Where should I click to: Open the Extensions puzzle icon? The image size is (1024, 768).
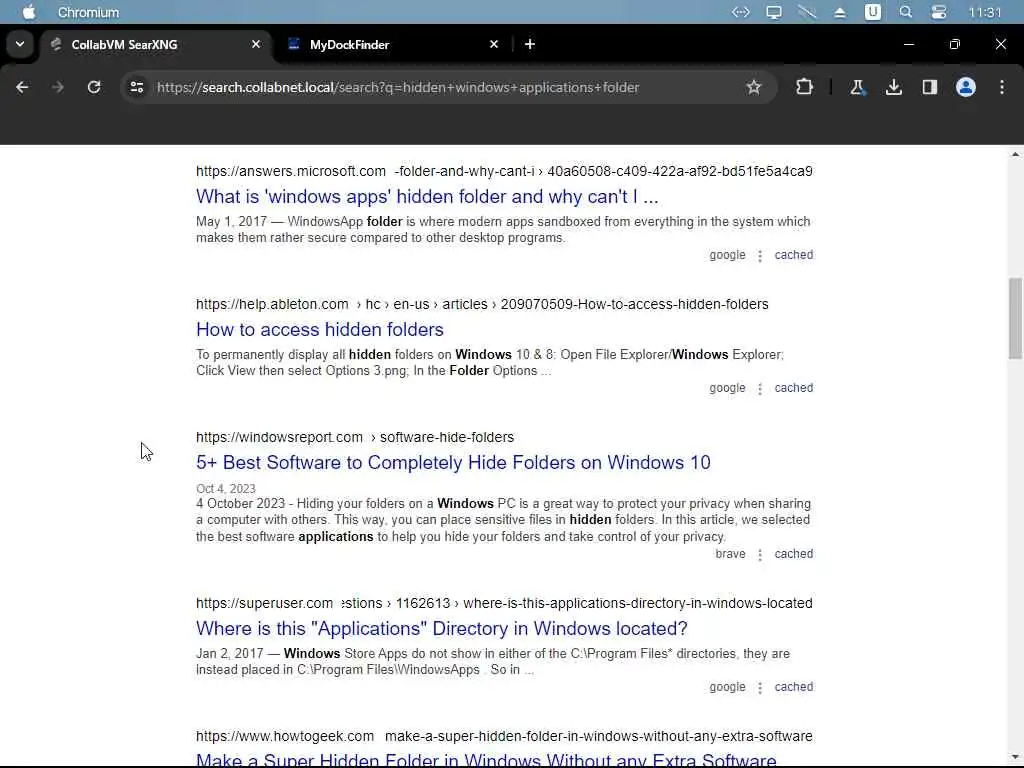click(x=805, y=87)
